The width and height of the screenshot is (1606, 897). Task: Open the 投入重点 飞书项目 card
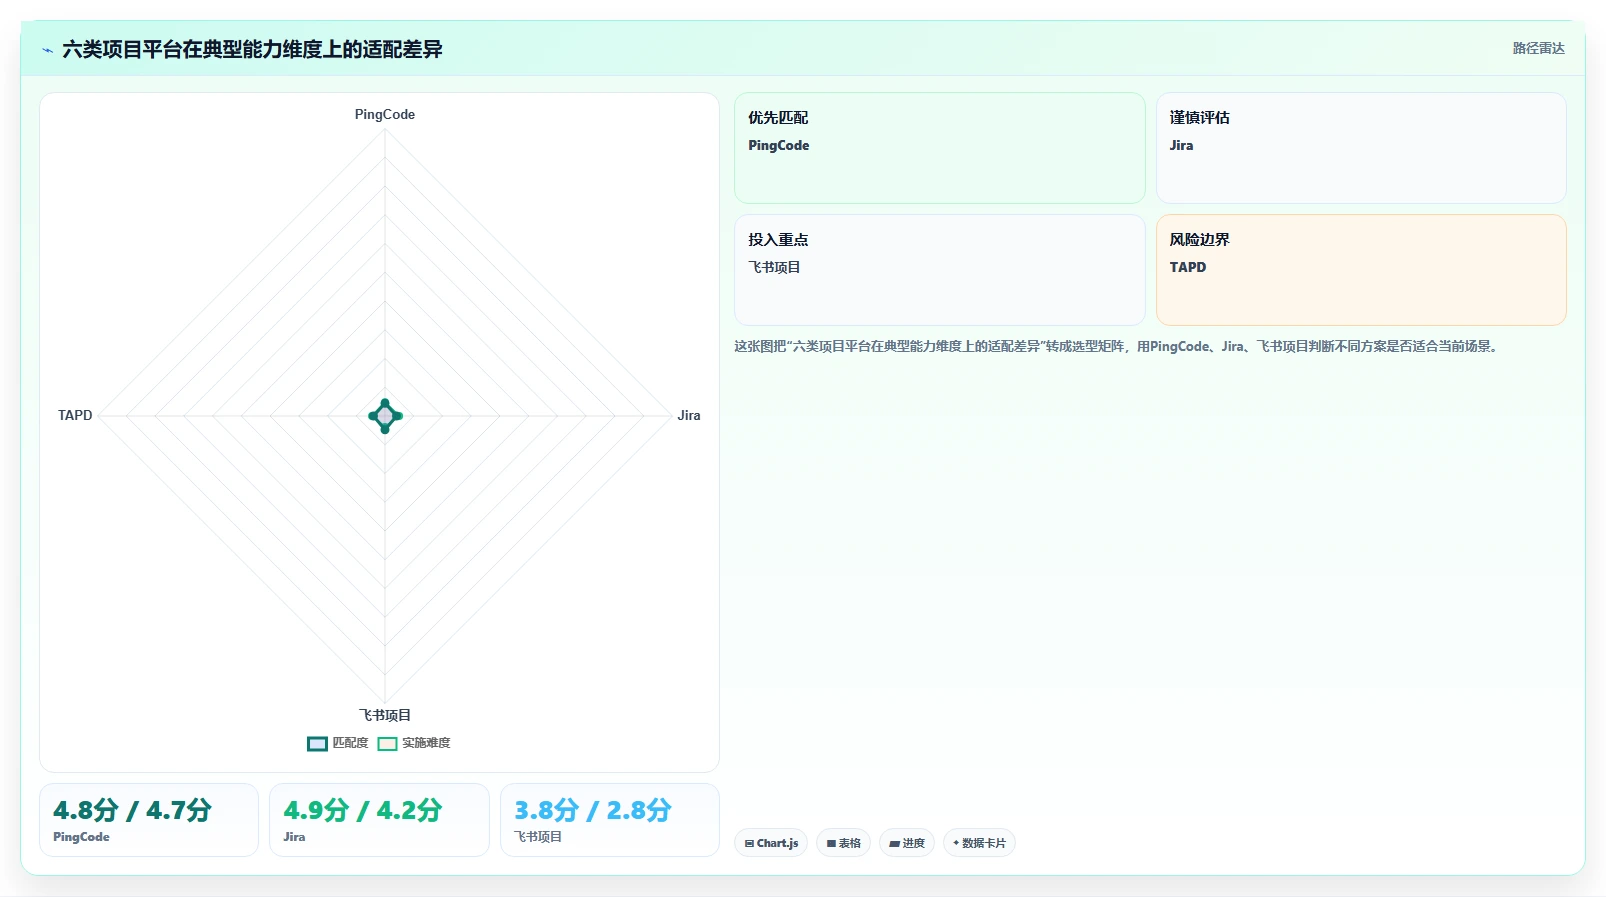coord(939,270)
